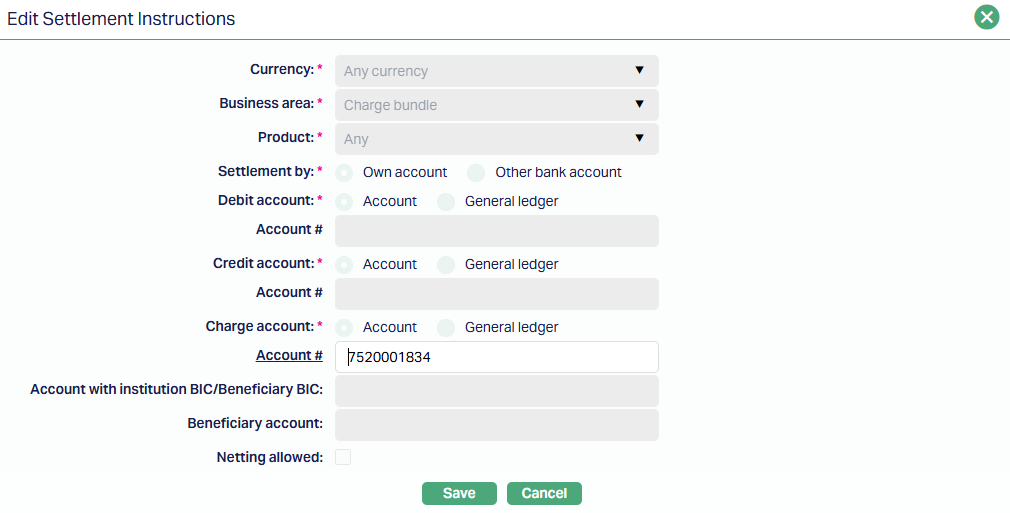Expand the Business area dropdown

[496, 105]
